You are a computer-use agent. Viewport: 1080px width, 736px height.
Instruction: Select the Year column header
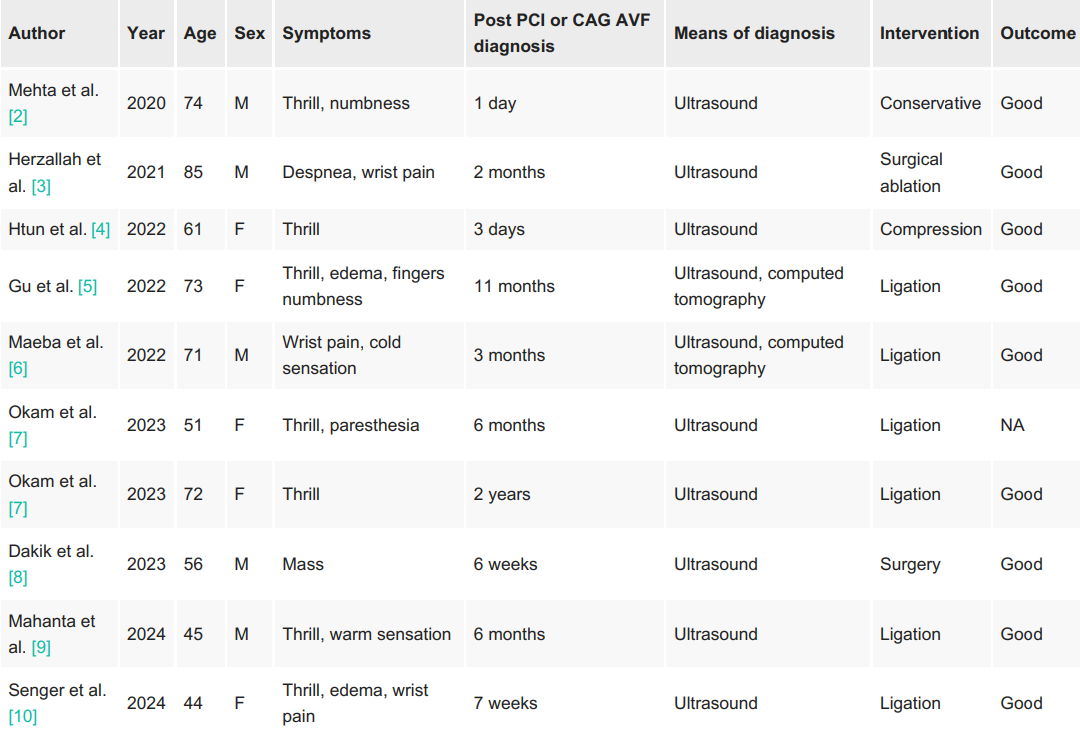[146, 33]
